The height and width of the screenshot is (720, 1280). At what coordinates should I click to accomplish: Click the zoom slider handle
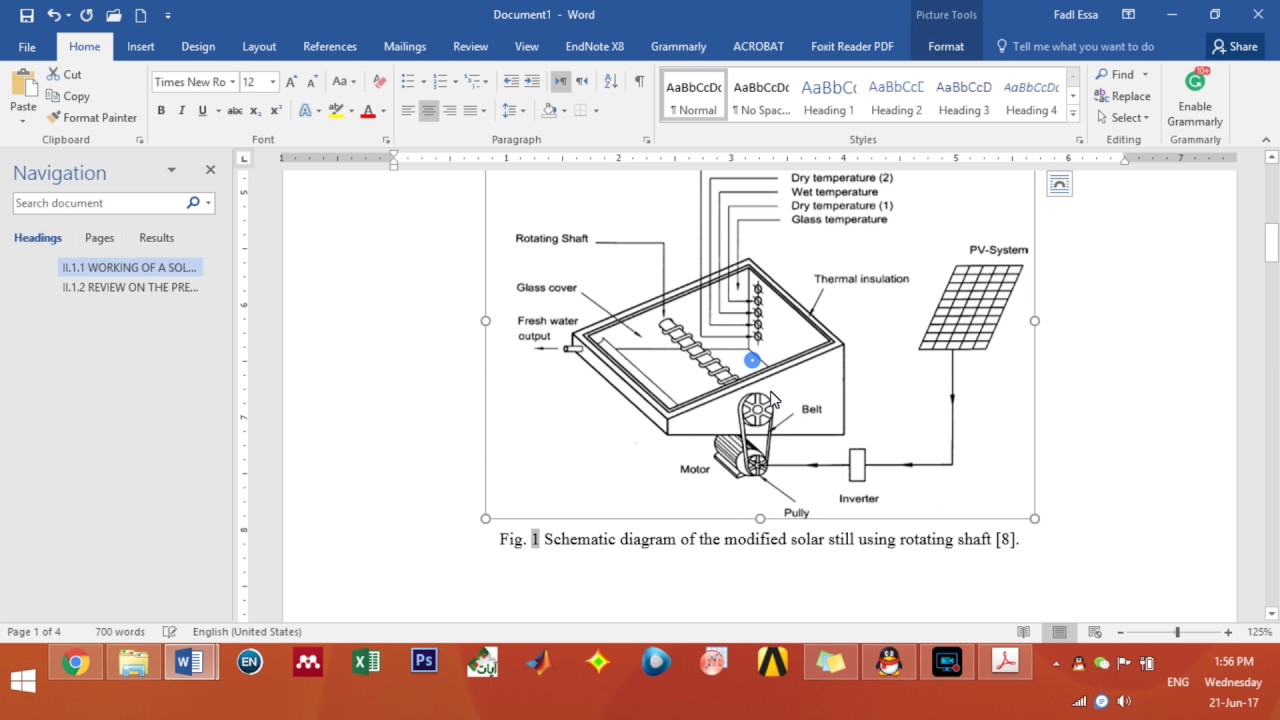click(x=1177, y=632)
